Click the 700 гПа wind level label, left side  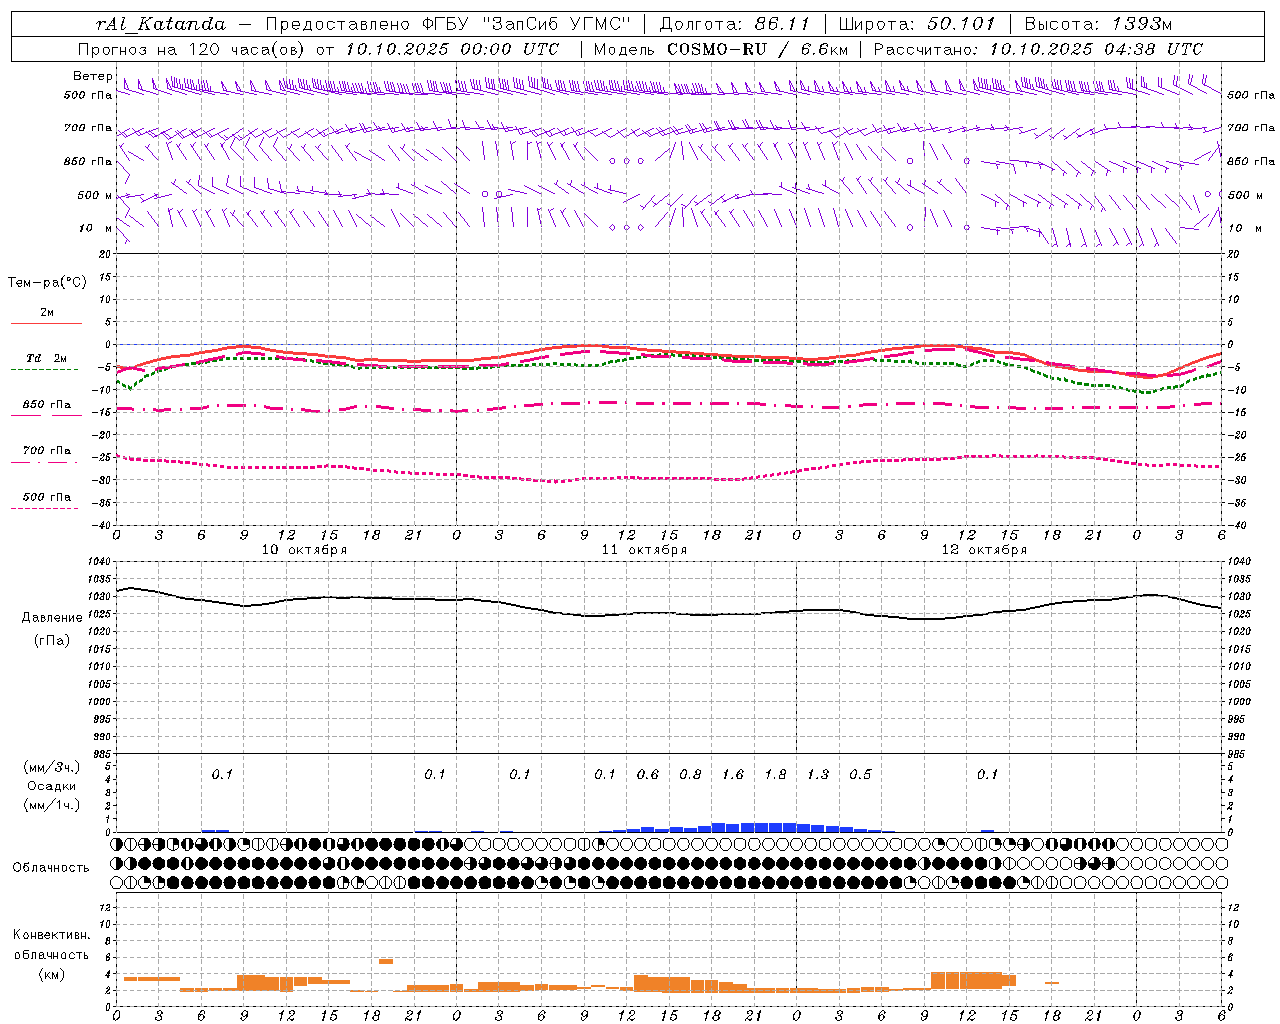[x=88, y=128]
